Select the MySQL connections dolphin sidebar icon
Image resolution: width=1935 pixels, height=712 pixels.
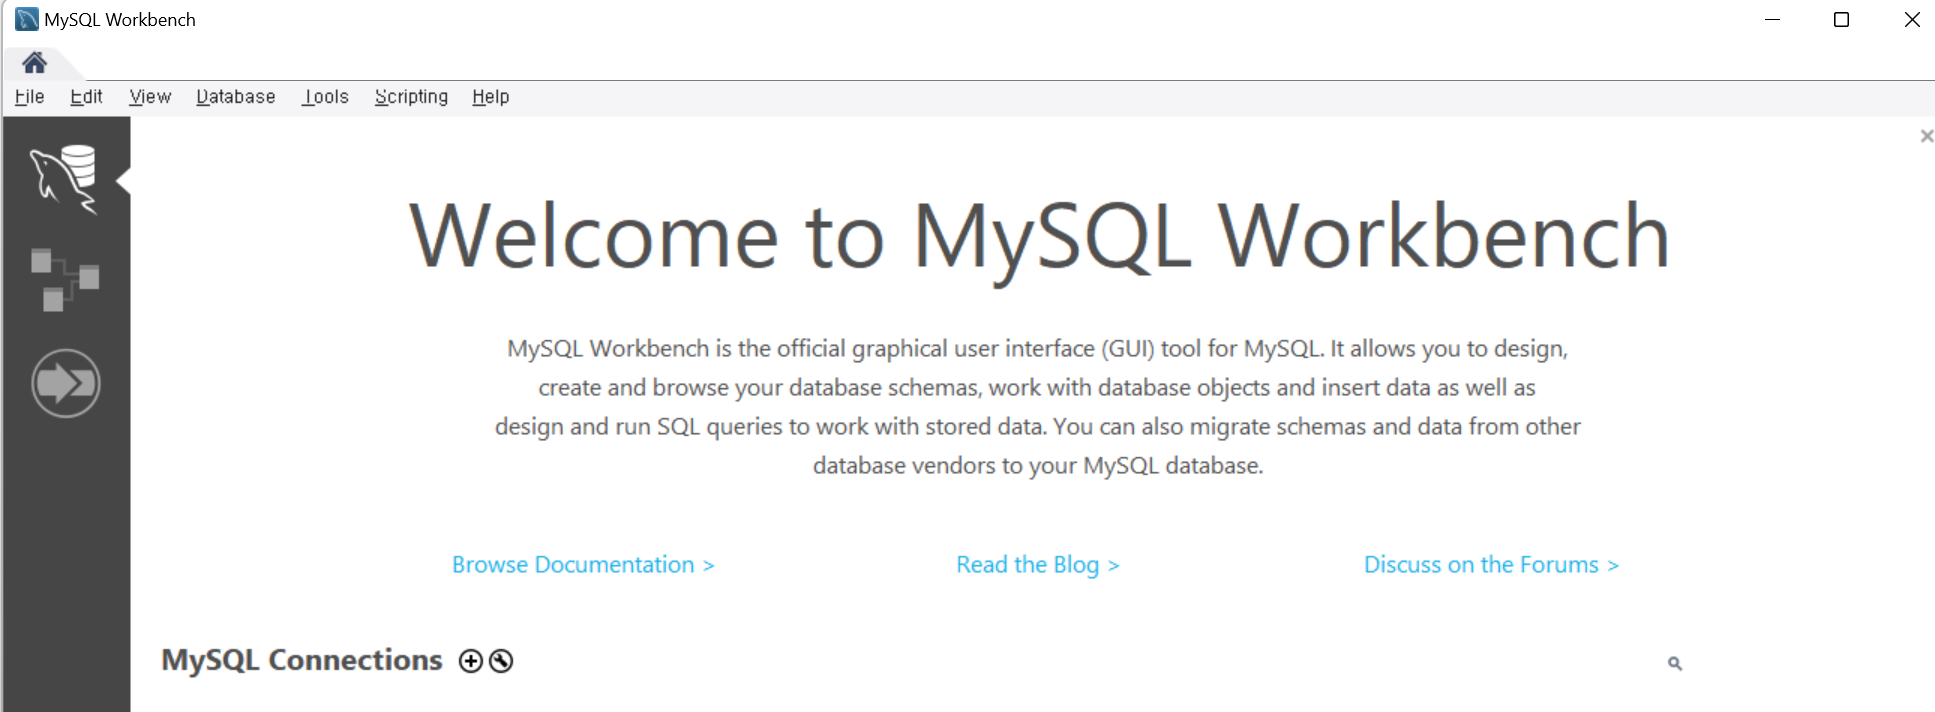pos(64,179)
